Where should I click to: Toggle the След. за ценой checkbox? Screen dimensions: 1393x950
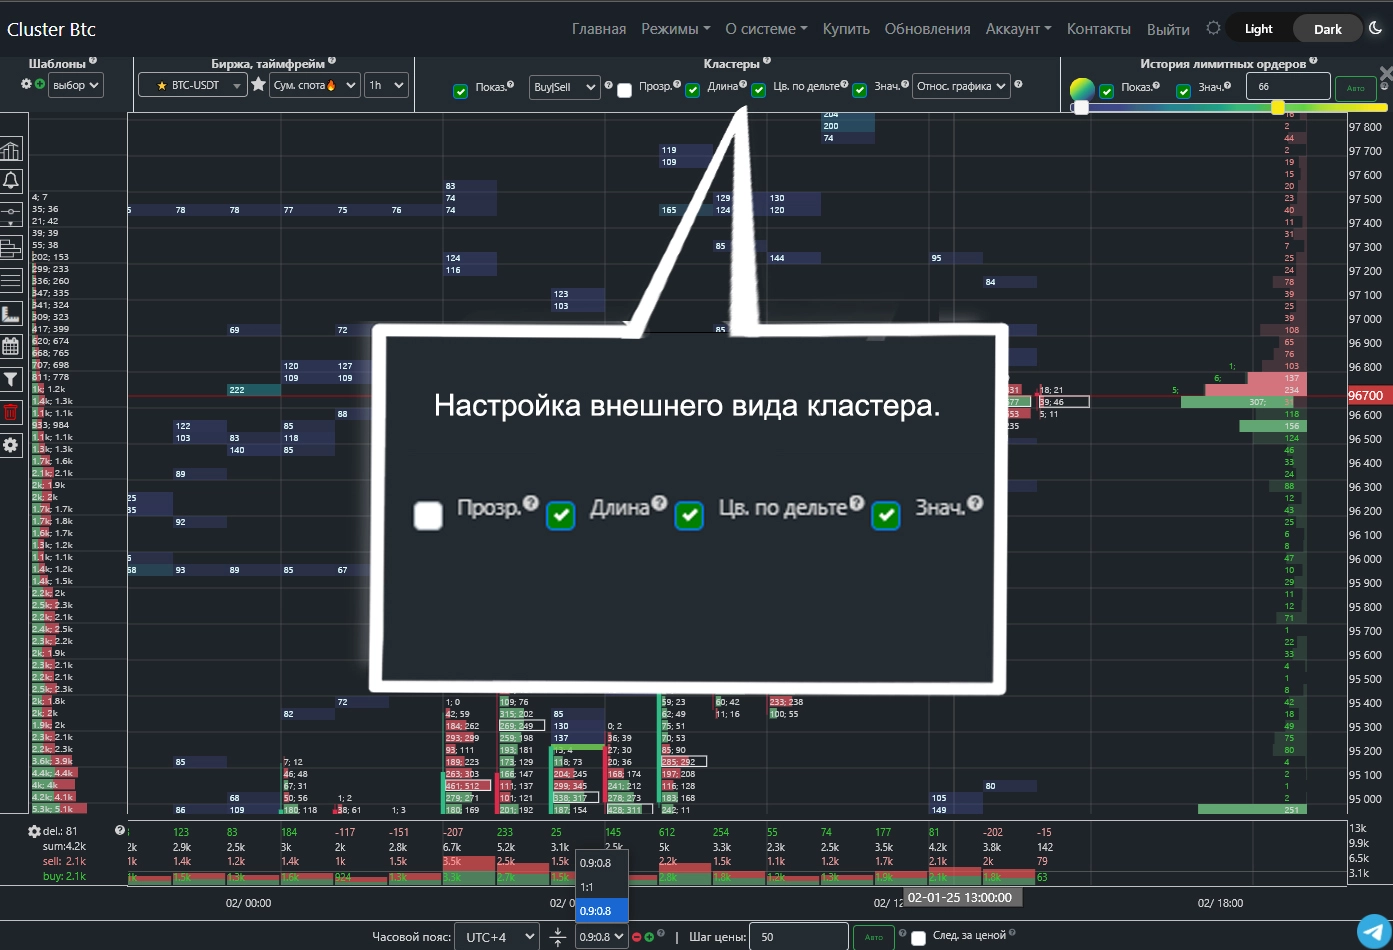(918, 939)
